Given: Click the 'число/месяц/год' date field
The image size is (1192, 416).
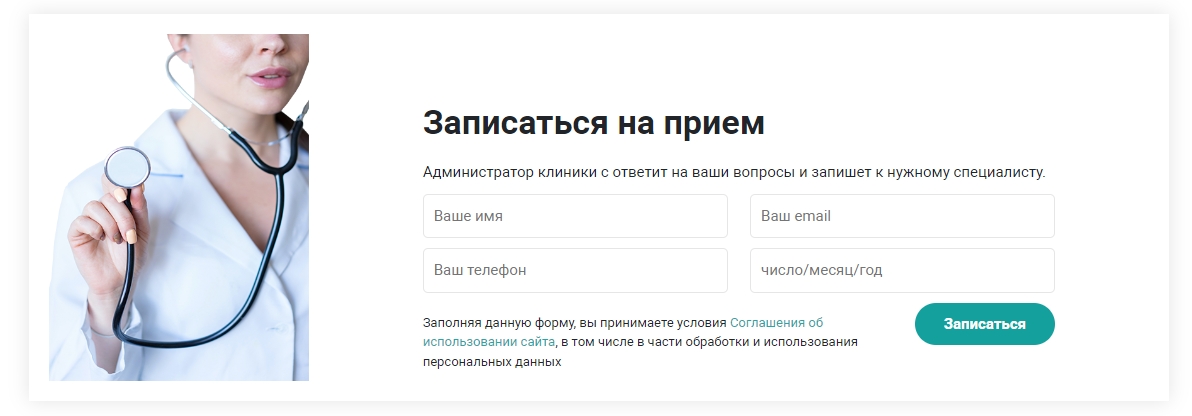Looking at the screenshot, I should point(902,270).
